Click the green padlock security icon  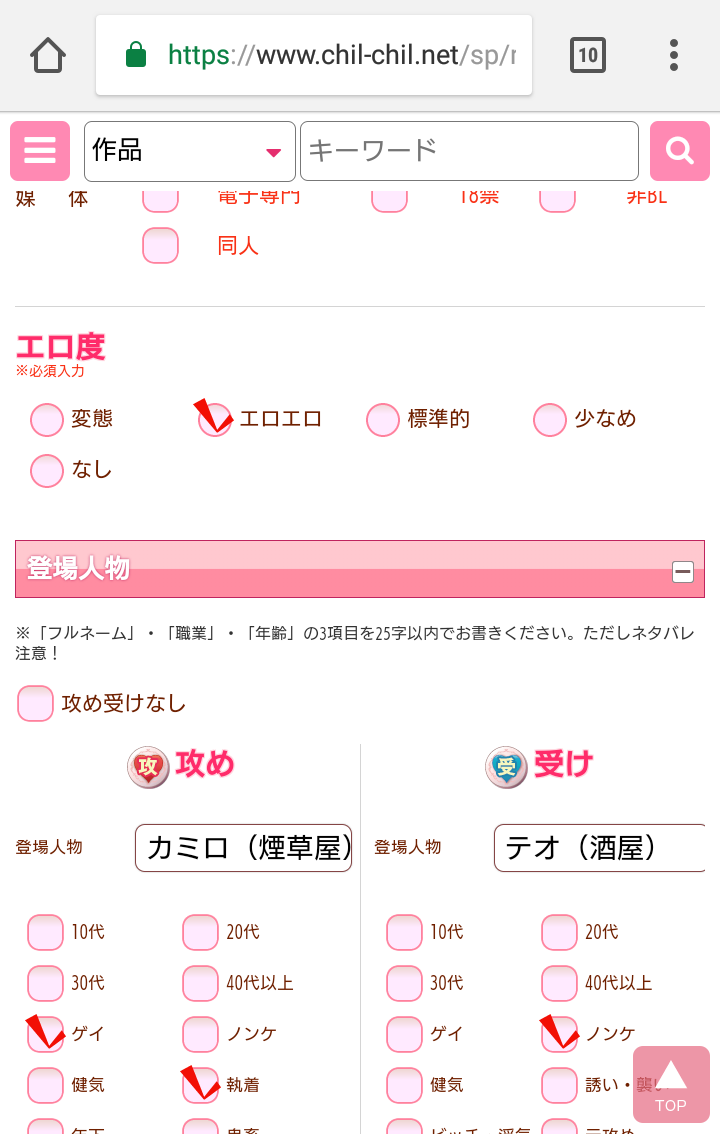click(x=136, y=55)
